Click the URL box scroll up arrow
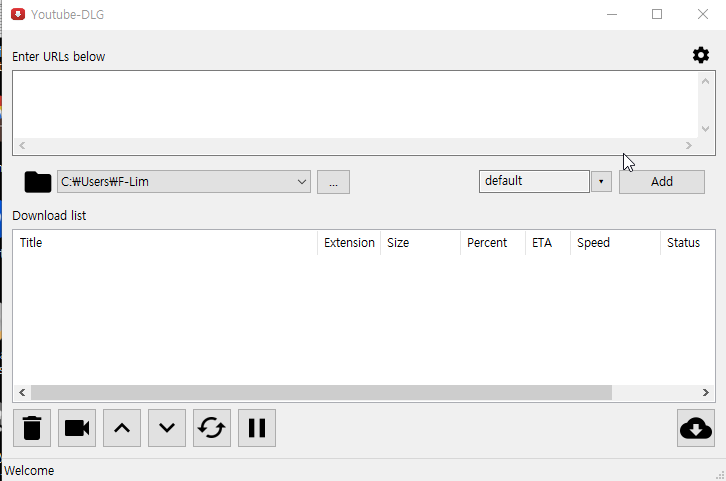Screen dimensions: 726x481 click(x=705, y=81)
